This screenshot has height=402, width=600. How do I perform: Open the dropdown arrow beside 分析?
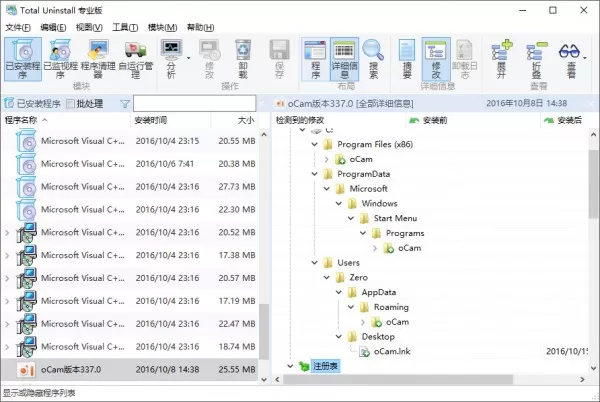coord(189,58)
